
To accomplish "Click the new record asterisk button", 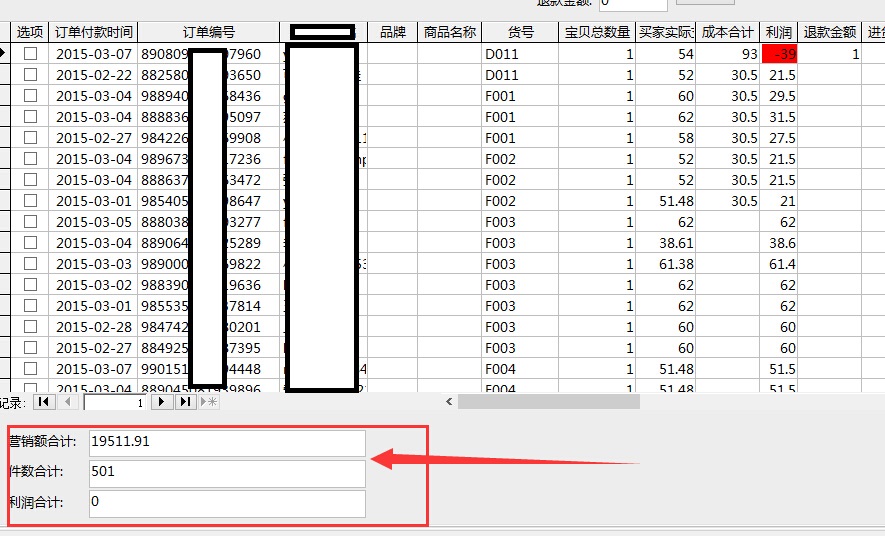I will pos(209,402).
